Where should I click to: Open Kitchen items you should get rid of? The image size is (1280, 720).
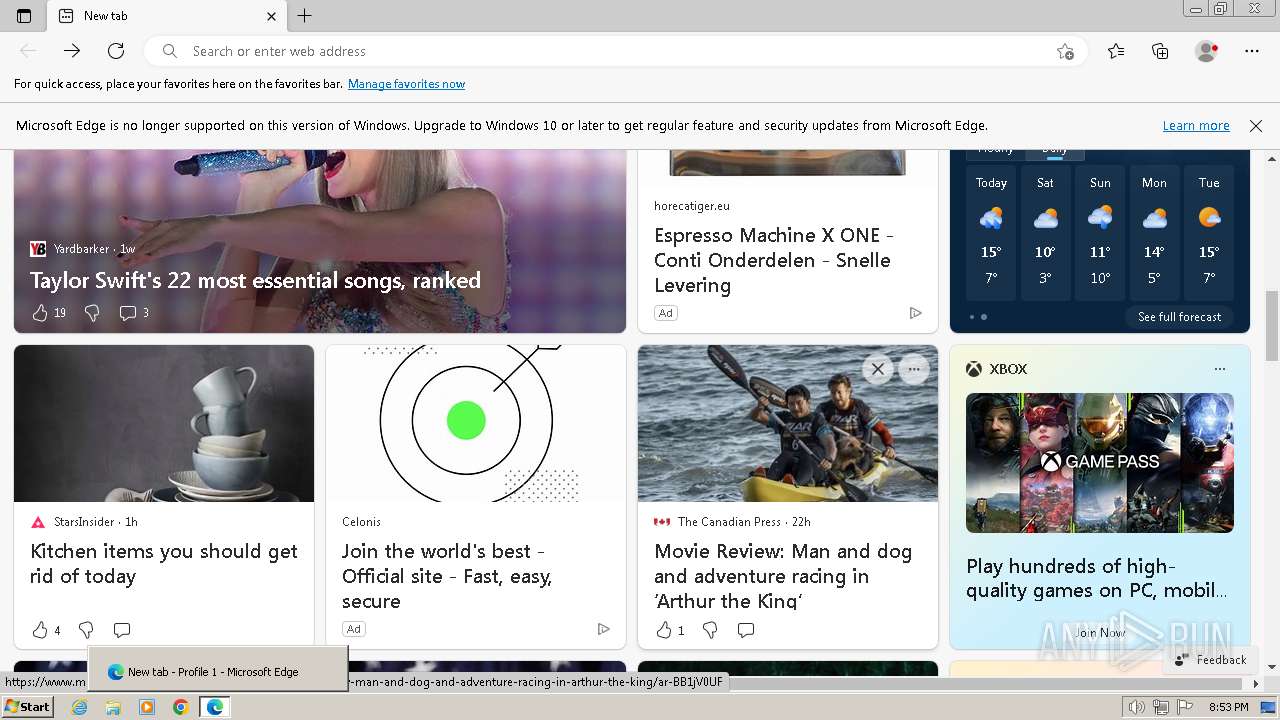[x=164, y=564]
